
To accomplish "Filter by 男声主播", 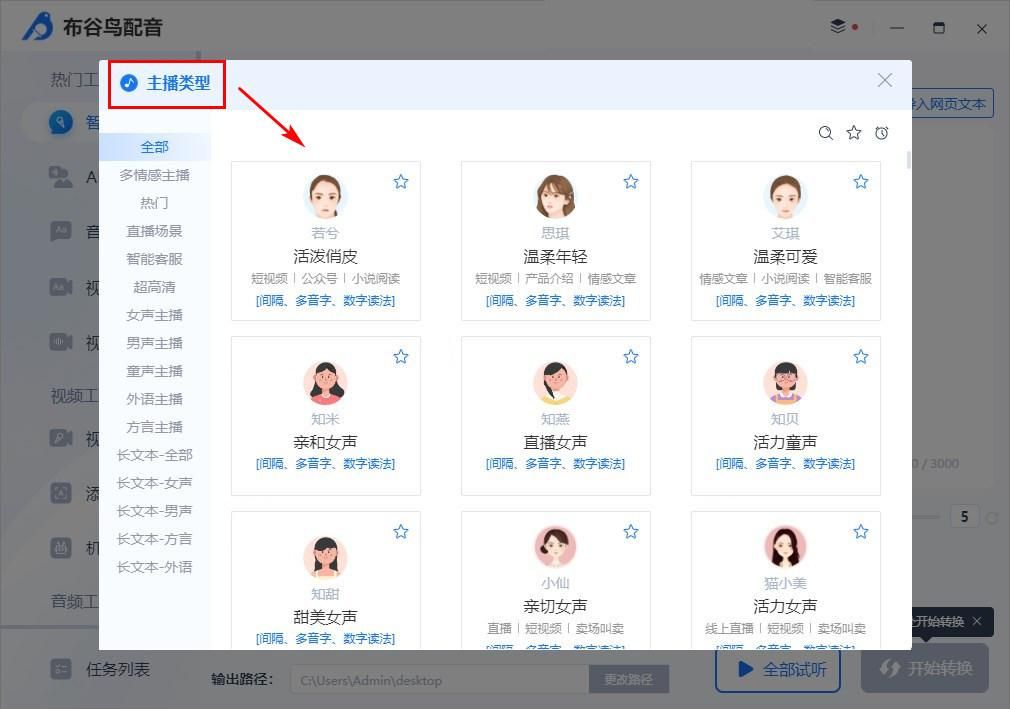I will click(155, 343).
